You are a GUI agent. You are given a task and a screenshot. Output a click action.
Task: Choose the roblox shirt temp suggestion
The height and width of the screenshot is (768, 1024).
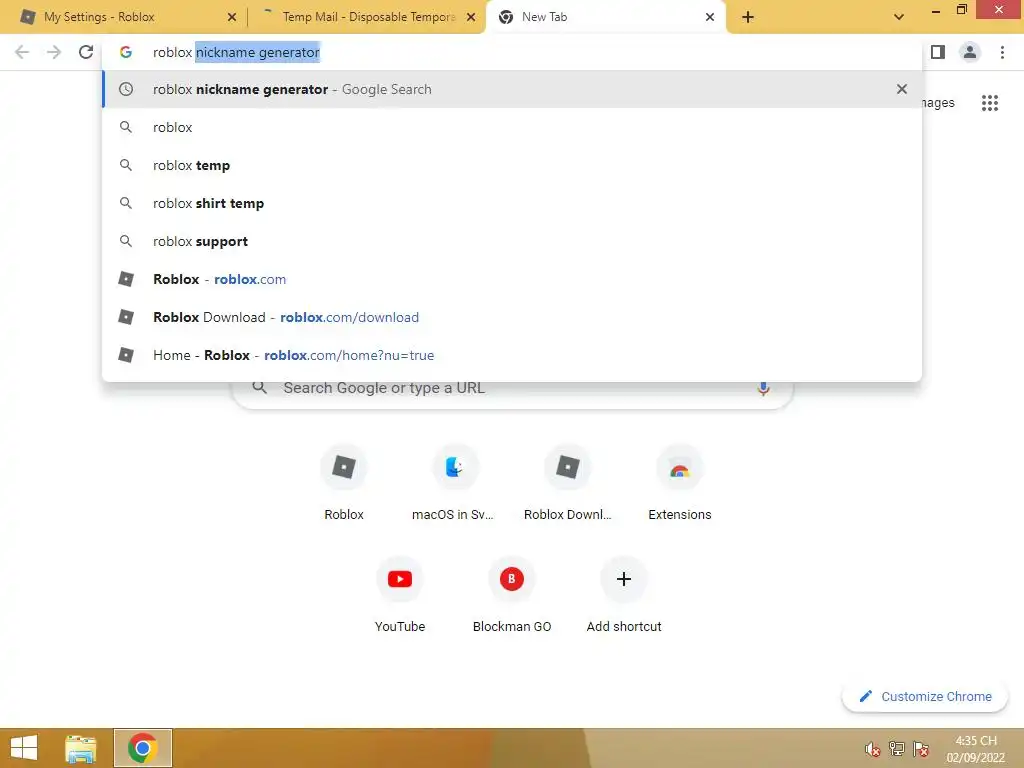[x=512, y=203]
